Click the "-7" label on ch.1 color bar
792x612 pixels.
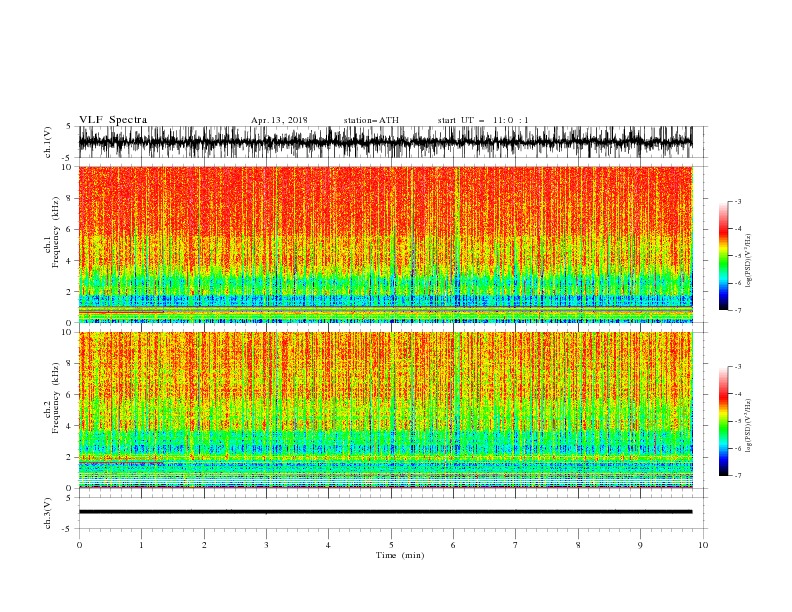point(738,310)
